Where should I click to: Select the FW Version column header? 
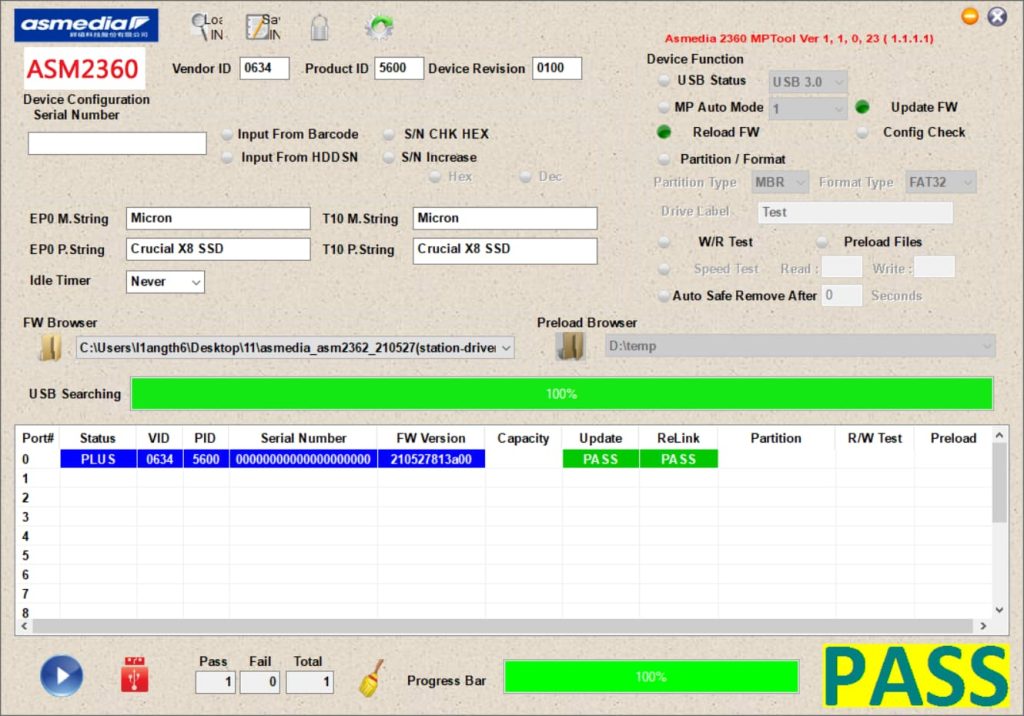click(x=430, y=438)
